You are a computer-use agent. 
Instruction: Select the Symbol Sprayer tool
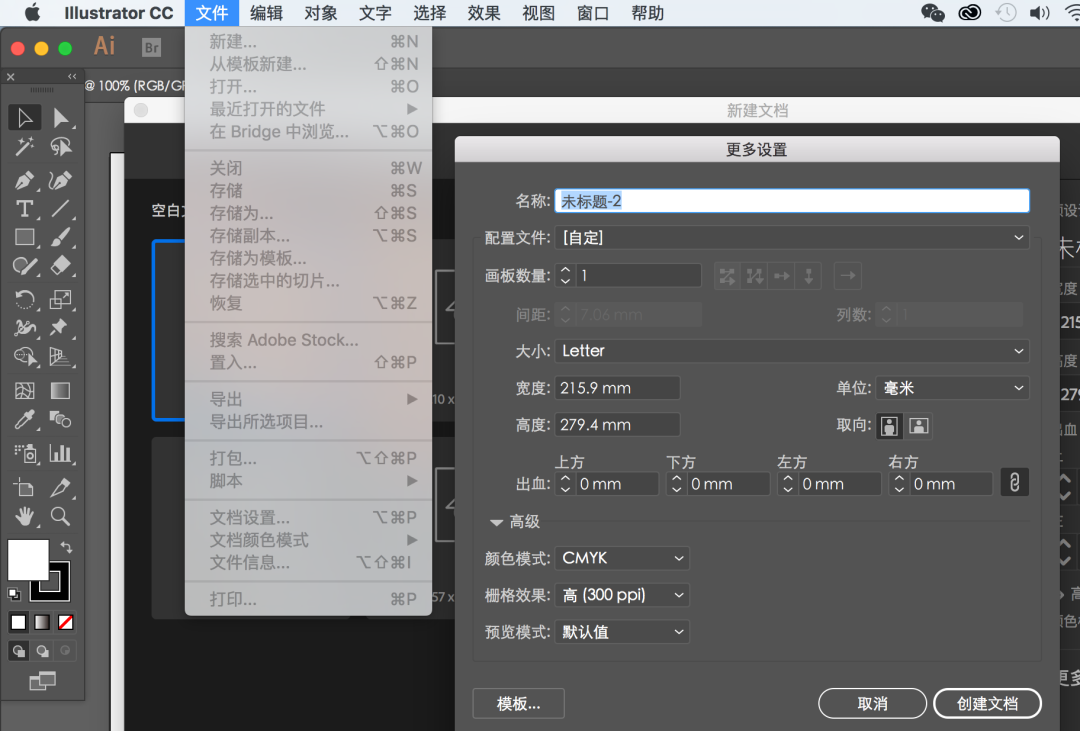24,453
